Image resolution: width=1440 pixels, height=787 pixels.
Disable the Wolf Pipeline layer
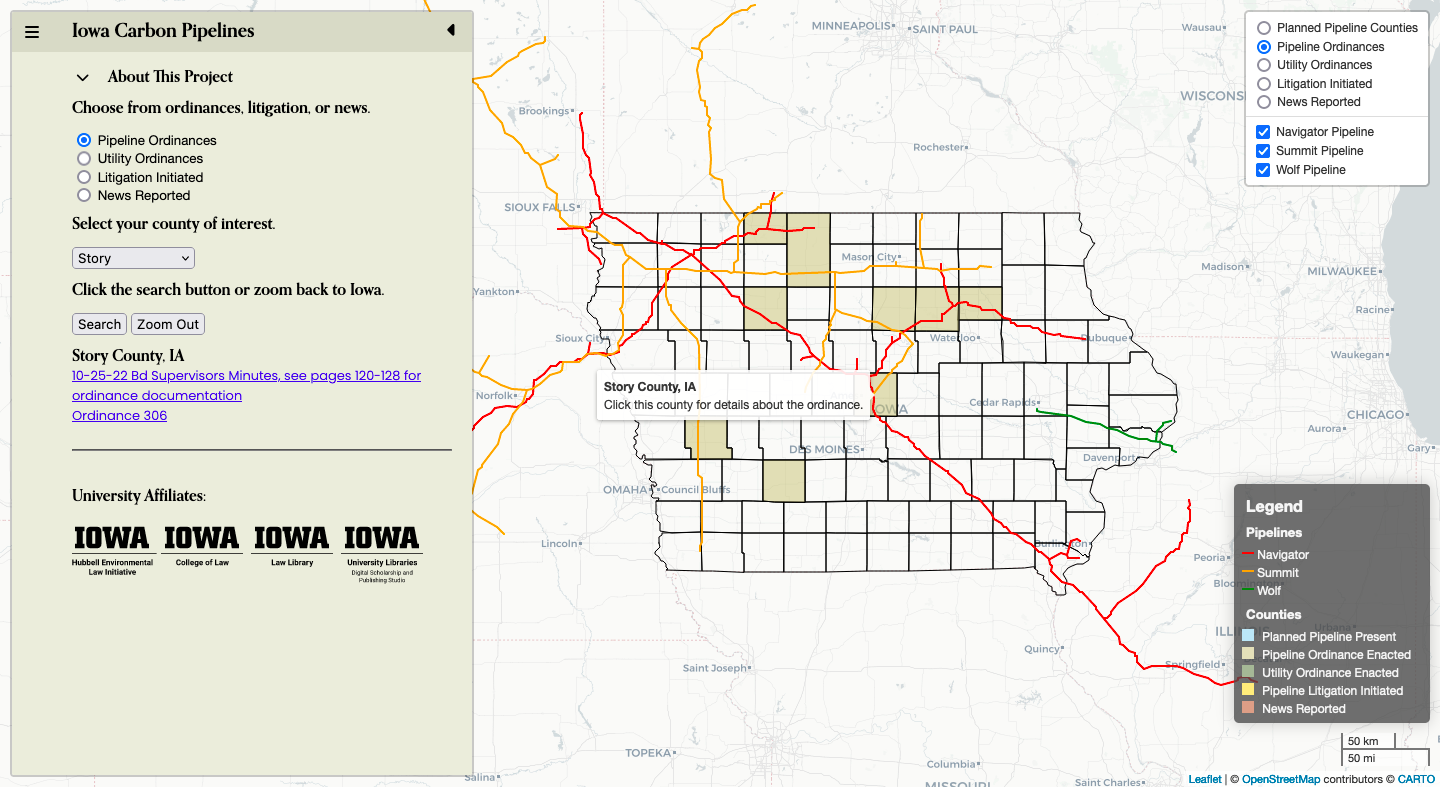click(x=1263, y=170)
